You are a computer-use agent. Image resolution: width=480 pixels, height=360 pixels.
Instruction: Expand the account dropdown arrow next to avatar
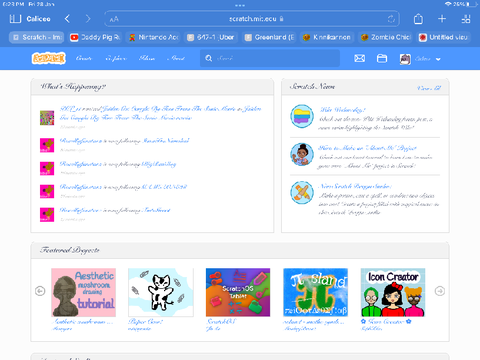pos(438,59)
